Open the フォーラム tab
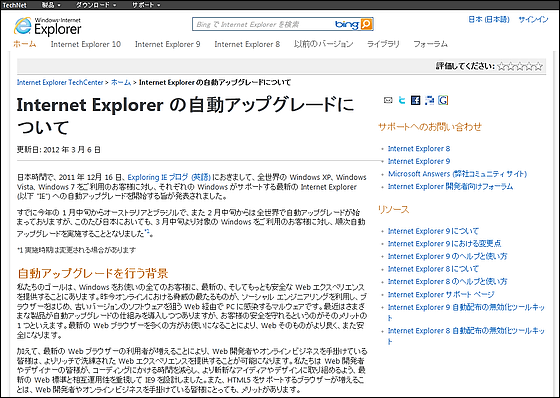The height and width of the screenshot is (398, 560). coord(430,44)
